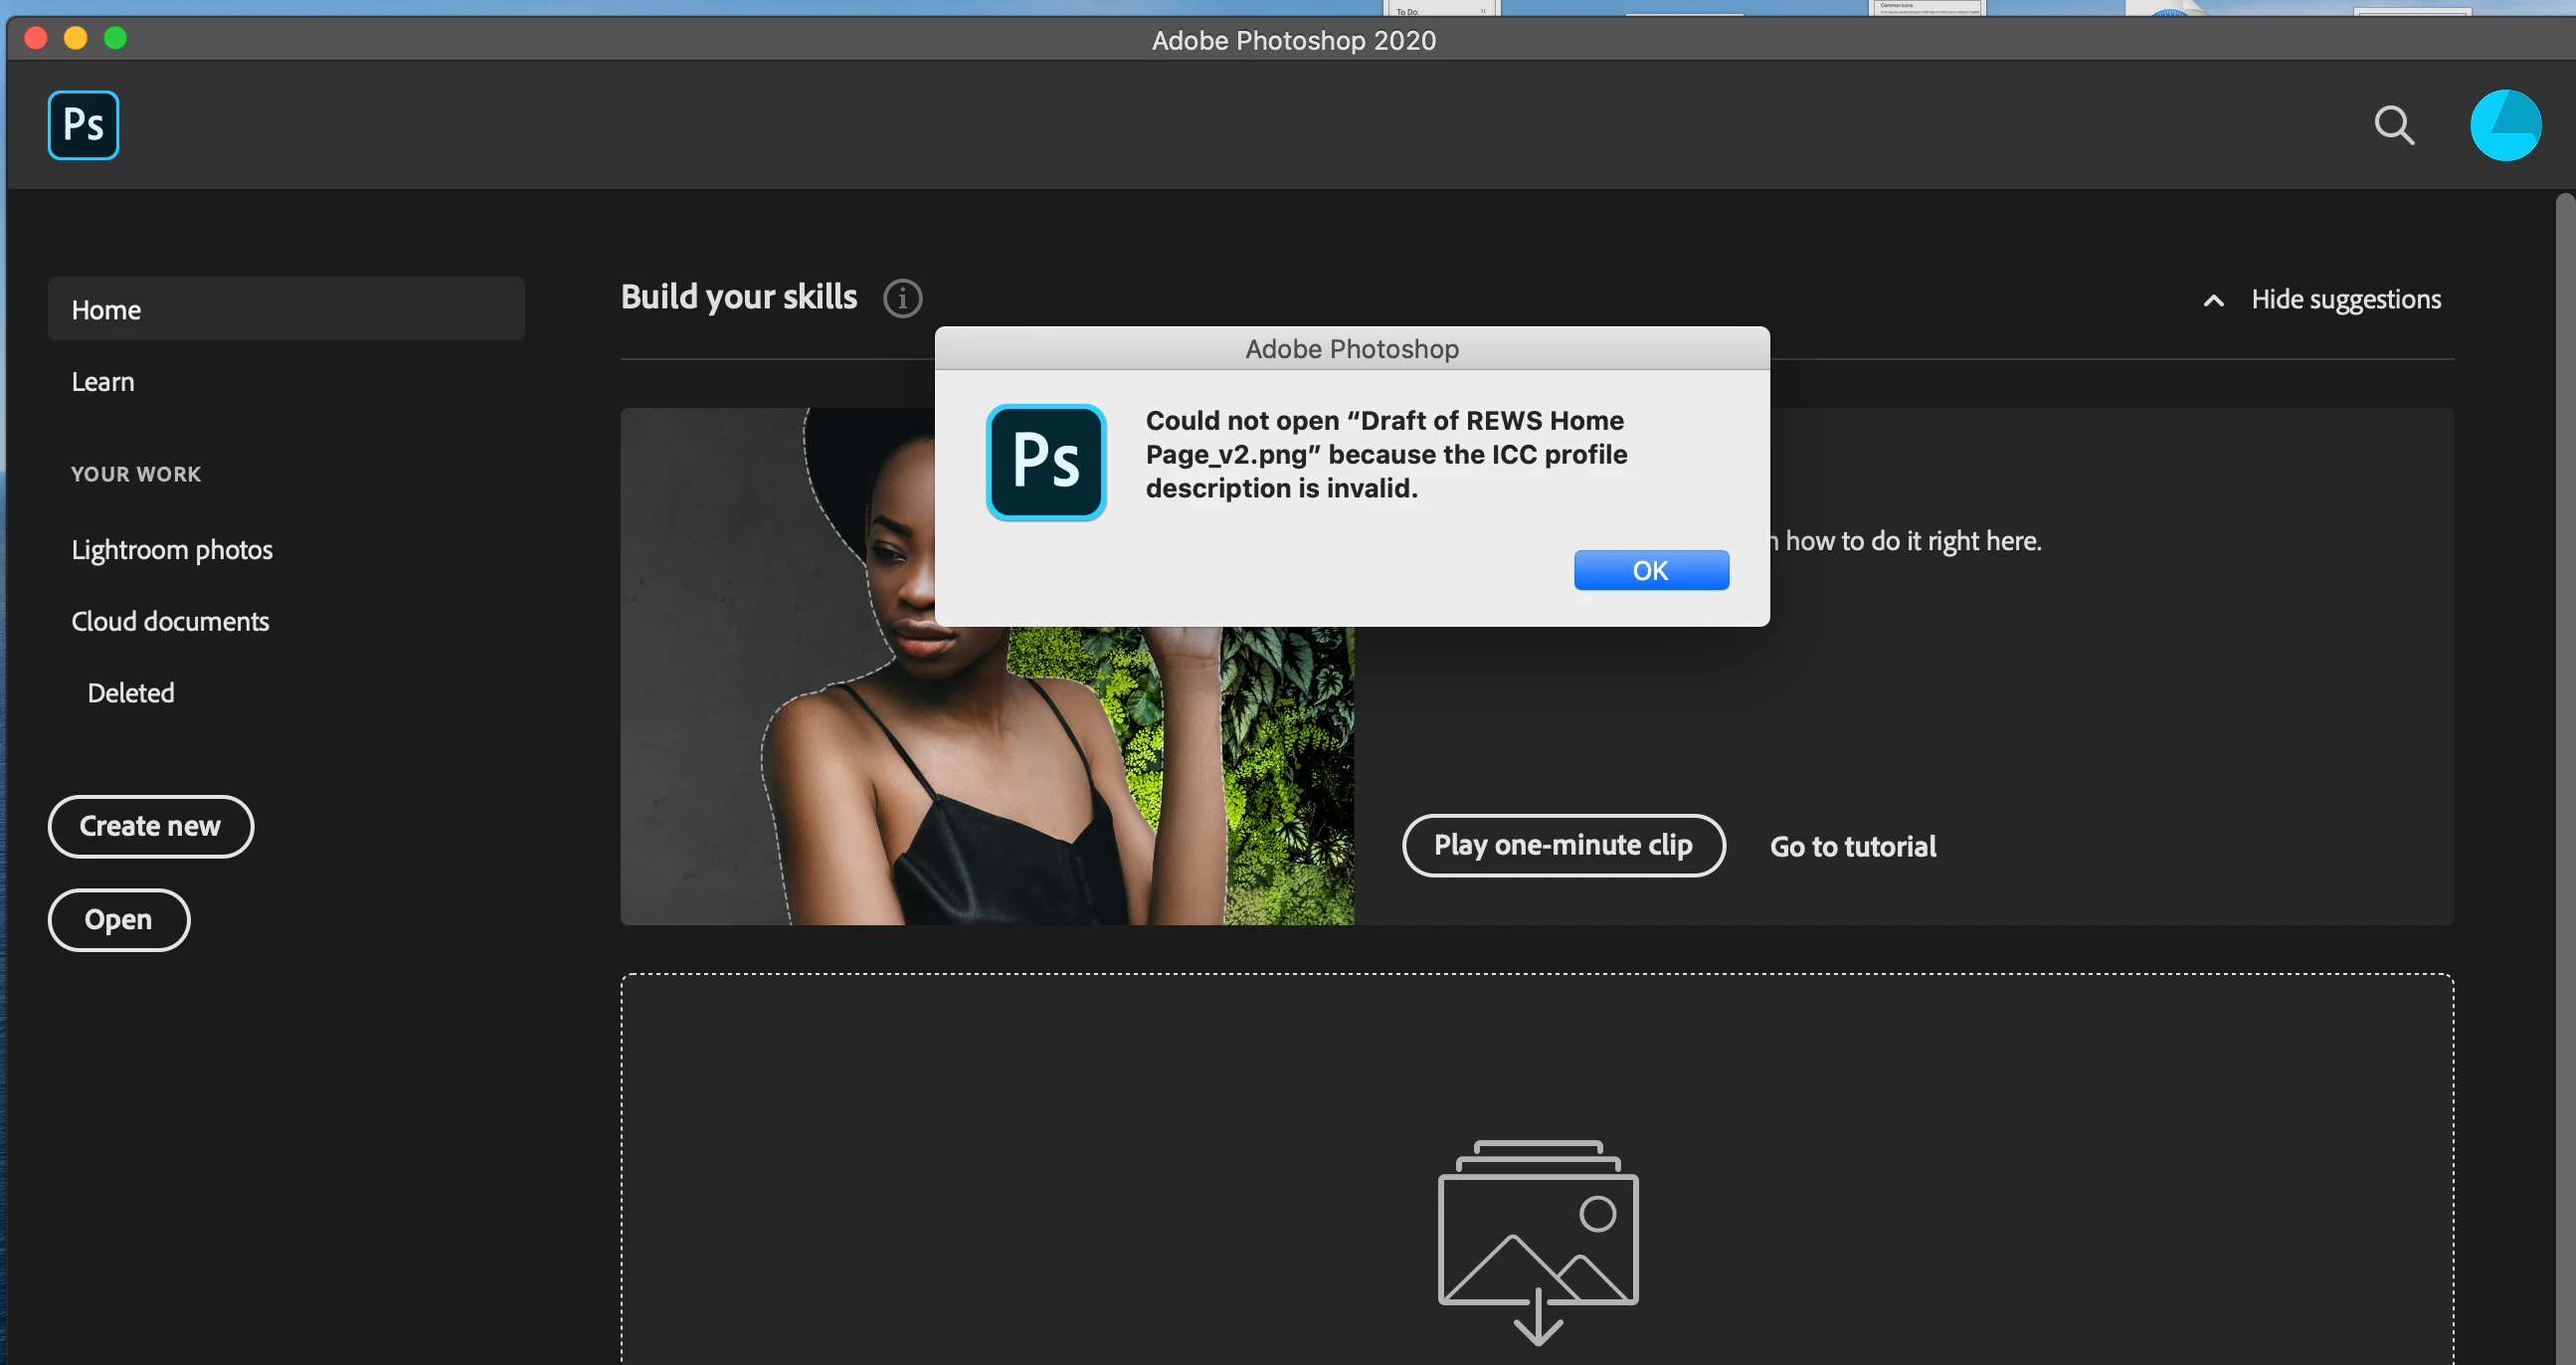Dismiss the error dialog with OK
2576x1365 pixels.
point(1650,570)
